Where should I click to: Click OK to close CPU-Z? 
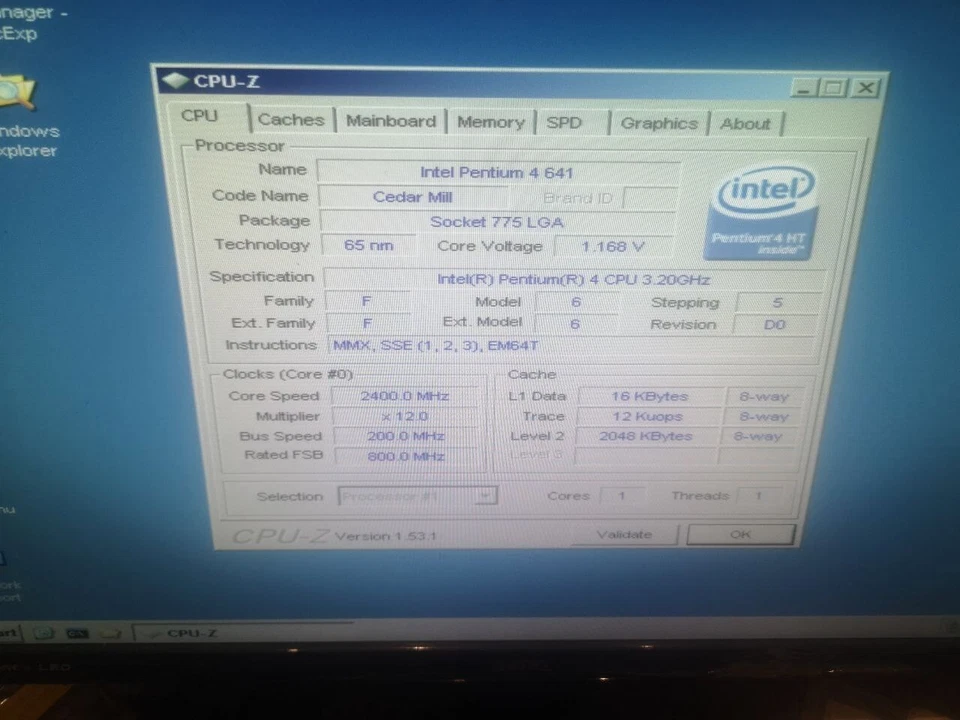pyautogui.click(x=740, y=535)
